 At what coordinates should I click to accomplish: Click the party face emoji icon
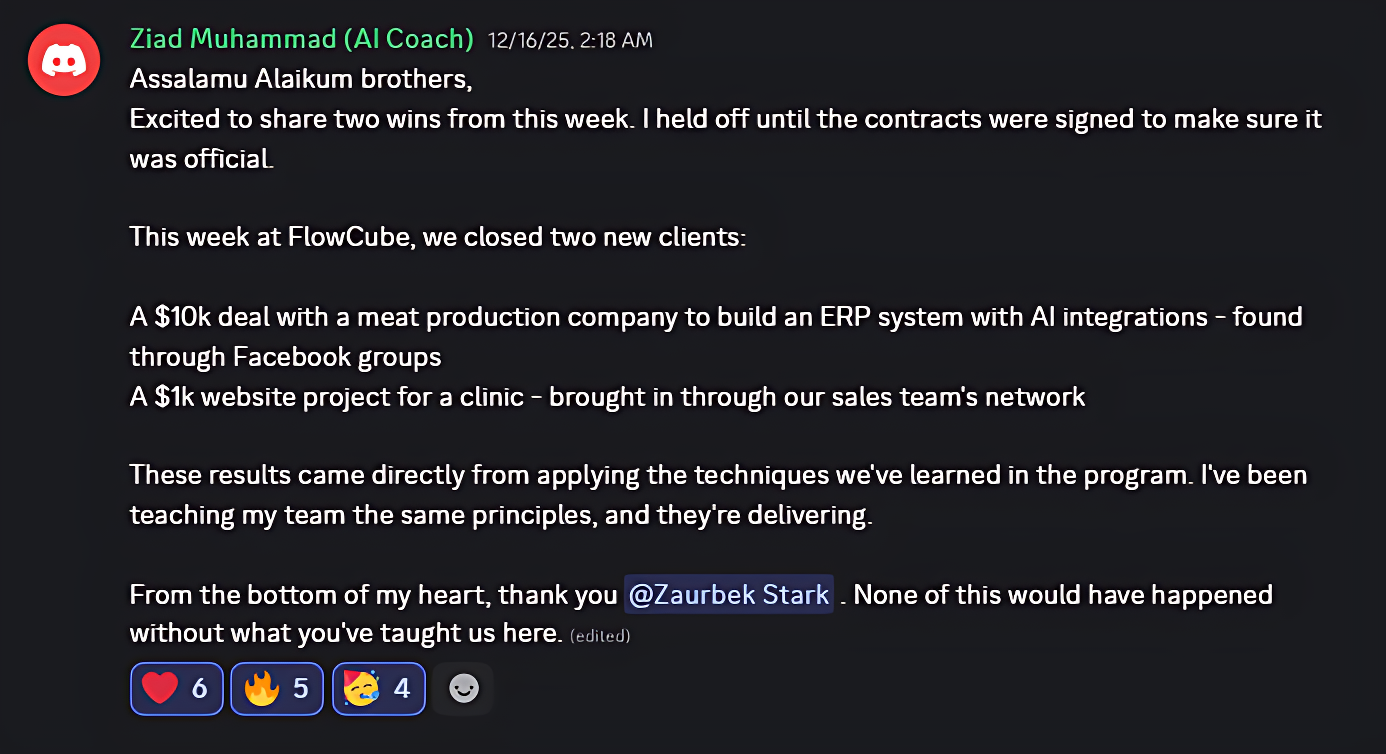361,688
